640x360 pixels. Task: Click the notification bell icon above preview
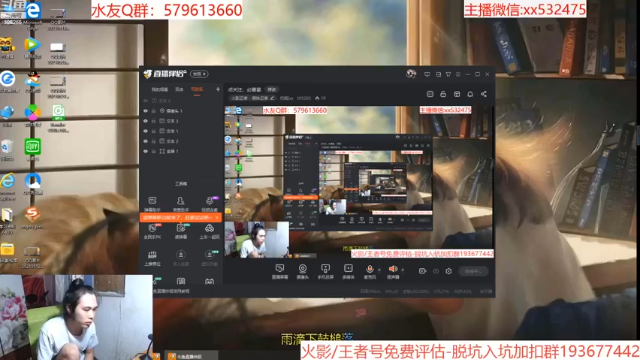[470, 94]
